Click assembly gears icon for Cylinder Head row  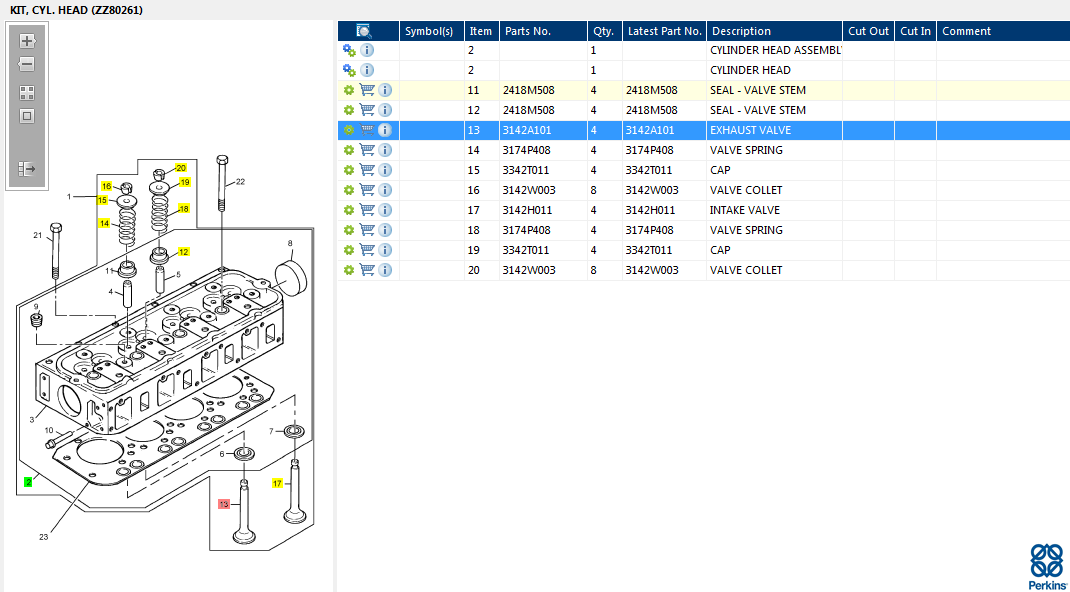[x=349, y=70]
